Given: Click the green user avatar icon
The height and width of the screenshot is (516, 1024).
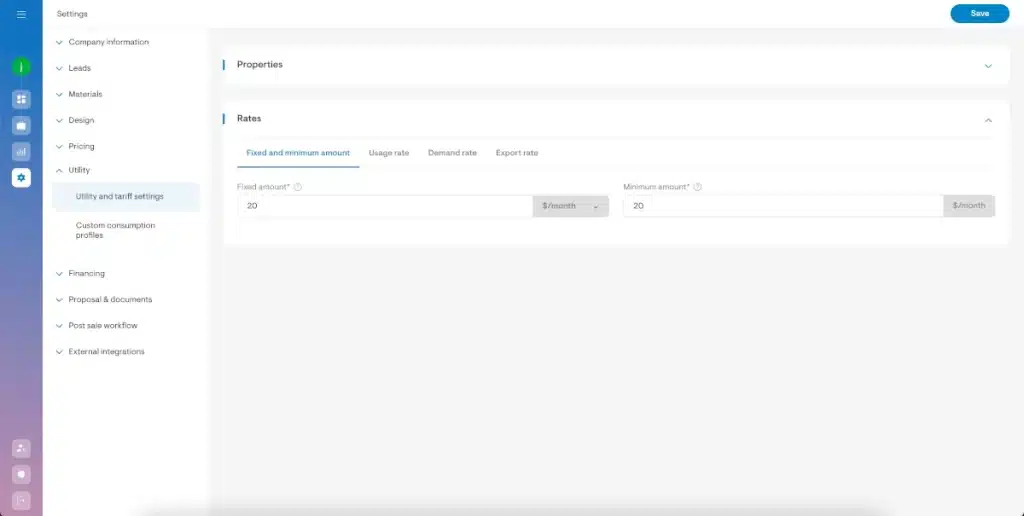Looking at the screenshot, I should (21, 67).
